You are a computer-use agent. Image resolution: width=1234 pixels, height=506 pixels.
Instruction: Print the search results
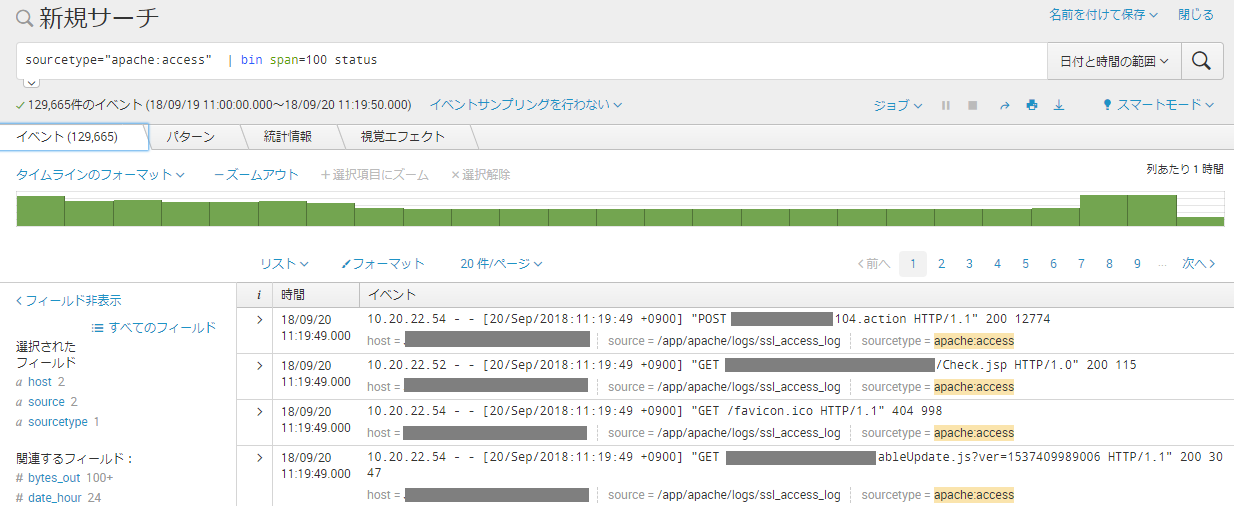click(x=1032, y=105)
